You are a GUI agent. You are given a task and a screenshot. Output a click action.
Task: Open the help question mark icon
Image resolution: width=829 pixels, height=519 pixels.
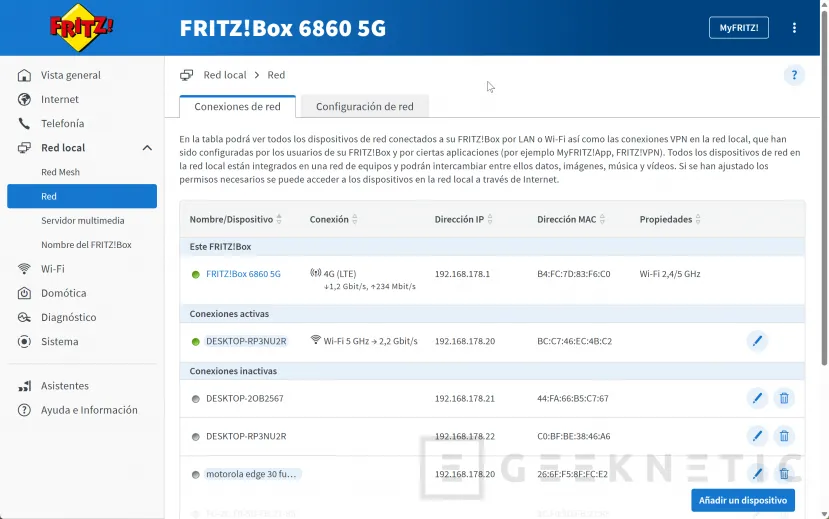click(x=794, y=75)
